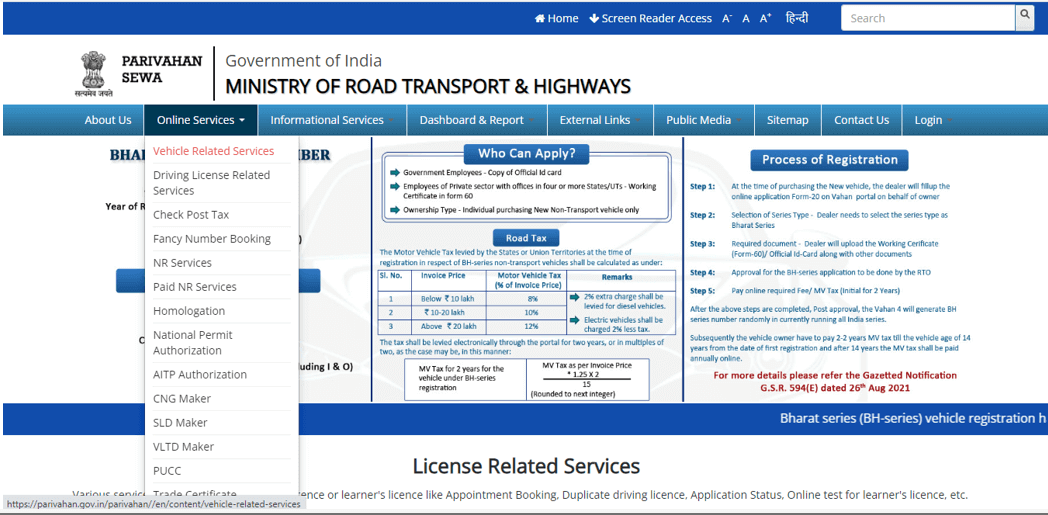Image resolution: width=1048 pixels, height=515 pixels.
Task: Click the Home link with house icon
Action: [556, 19]
